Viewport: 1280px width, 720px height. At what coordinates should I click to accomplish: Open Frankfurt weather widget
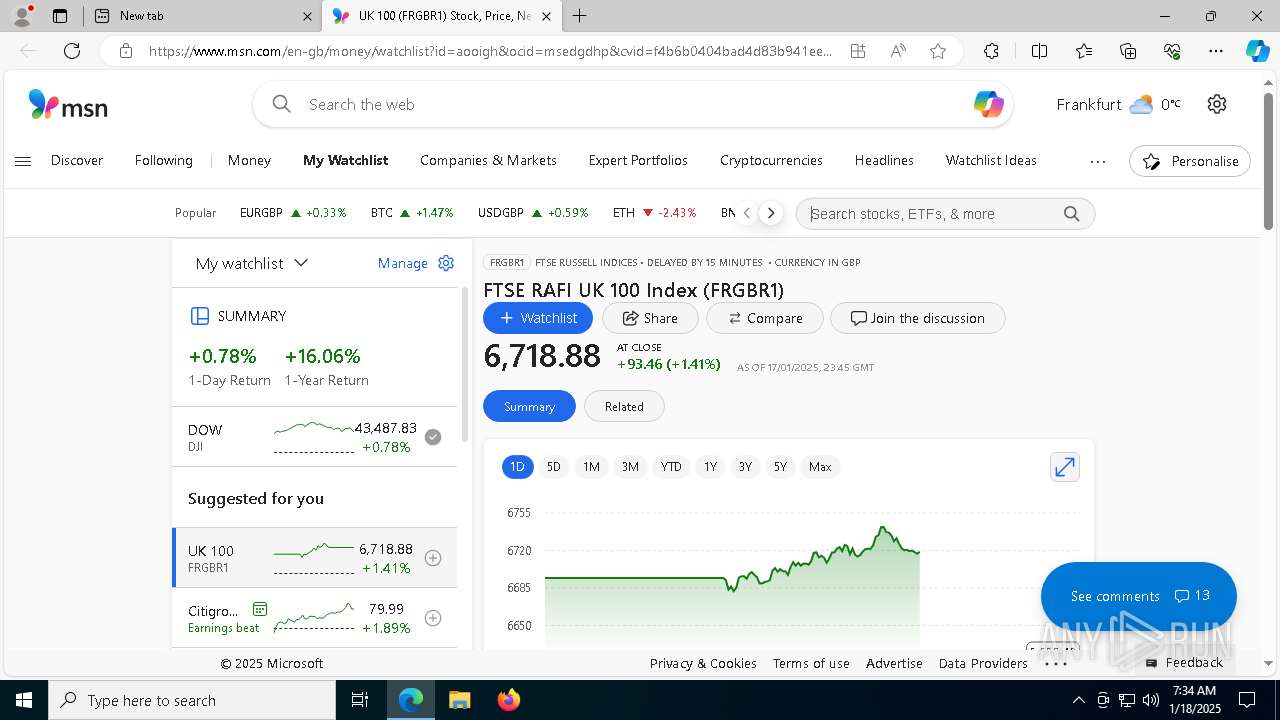point(1118,104)
